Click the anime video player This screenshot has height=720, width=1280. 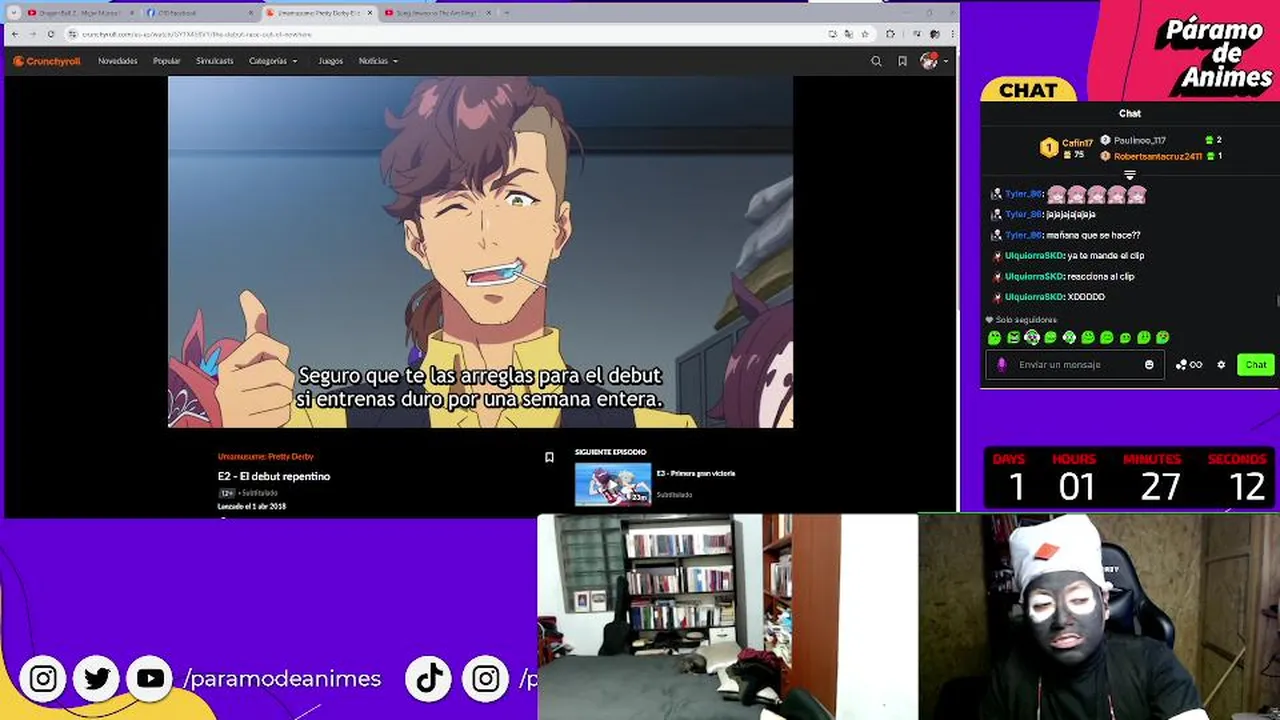480,252
